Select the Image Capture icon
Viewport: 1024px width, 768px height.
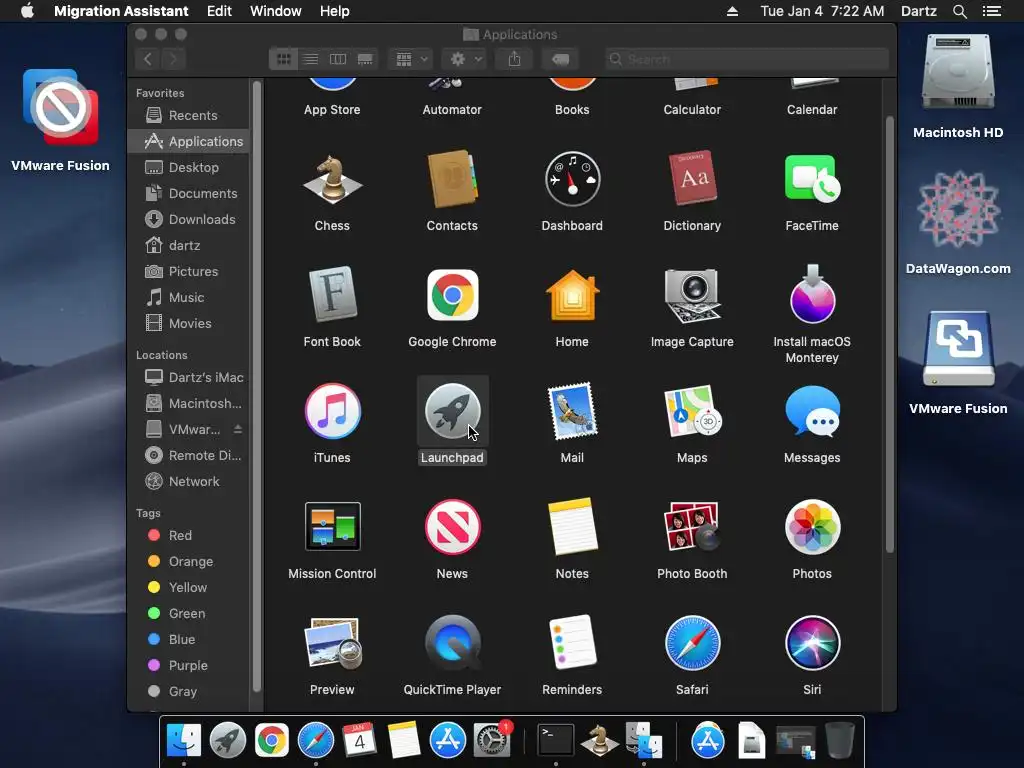[x=692, y=295]
